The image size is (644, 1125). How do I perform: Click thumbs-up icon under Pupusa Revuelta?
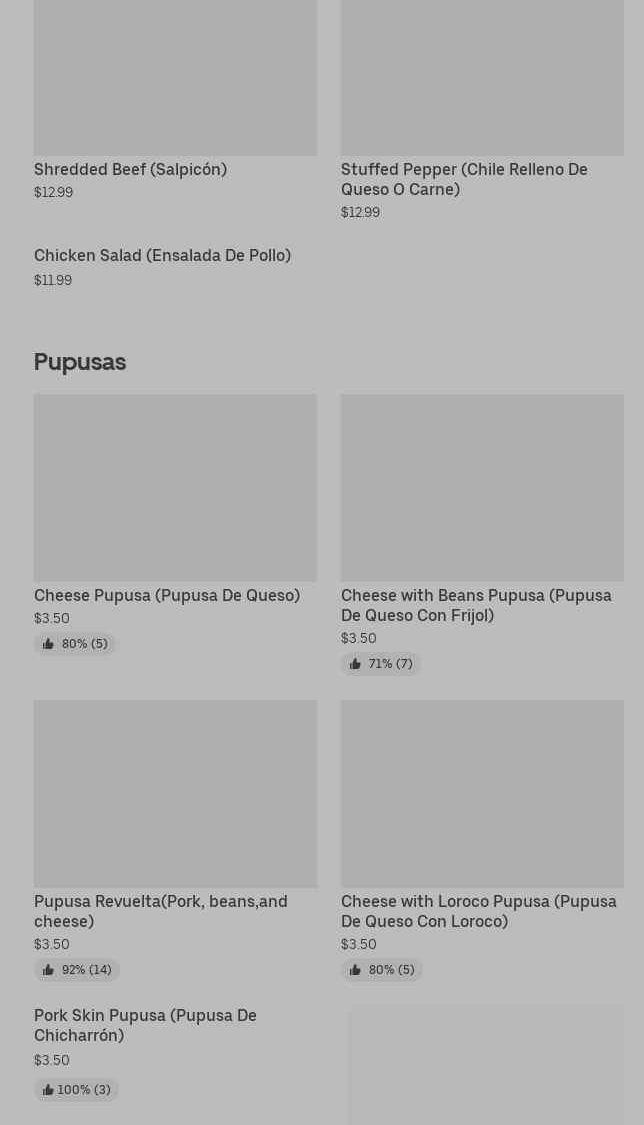pos(48,970)
